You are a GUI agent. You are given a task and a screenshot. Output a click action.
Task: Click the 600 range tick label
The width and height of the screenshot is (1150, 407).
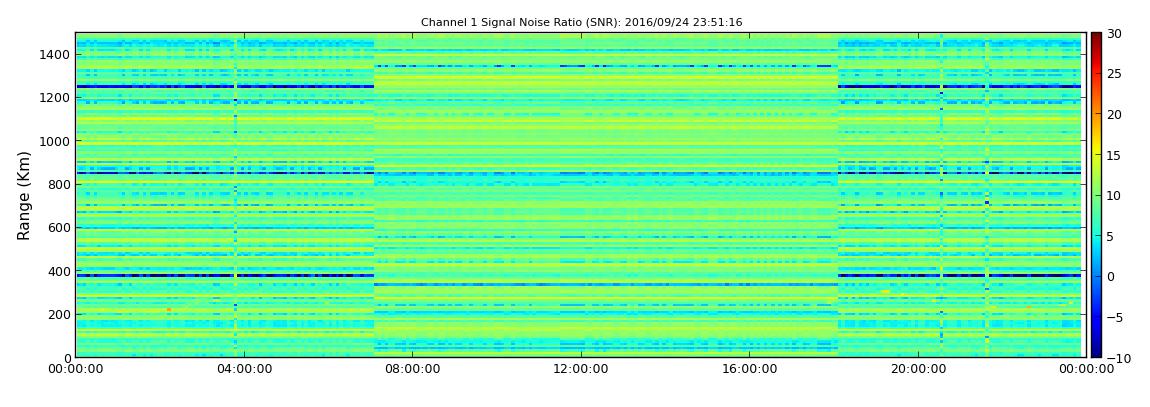click(x=59, y=227)
